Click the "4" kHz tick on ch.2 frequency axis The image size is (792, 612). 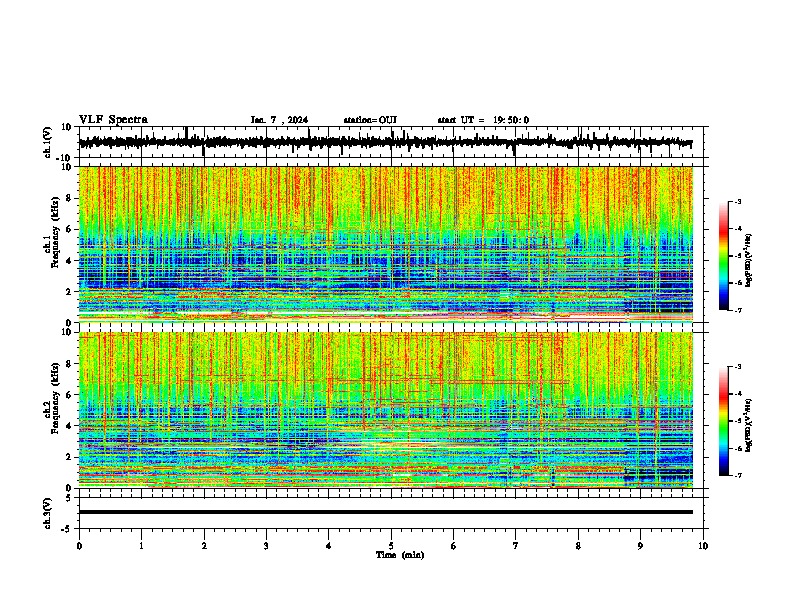pyautogui.click(x=70, y=426)
